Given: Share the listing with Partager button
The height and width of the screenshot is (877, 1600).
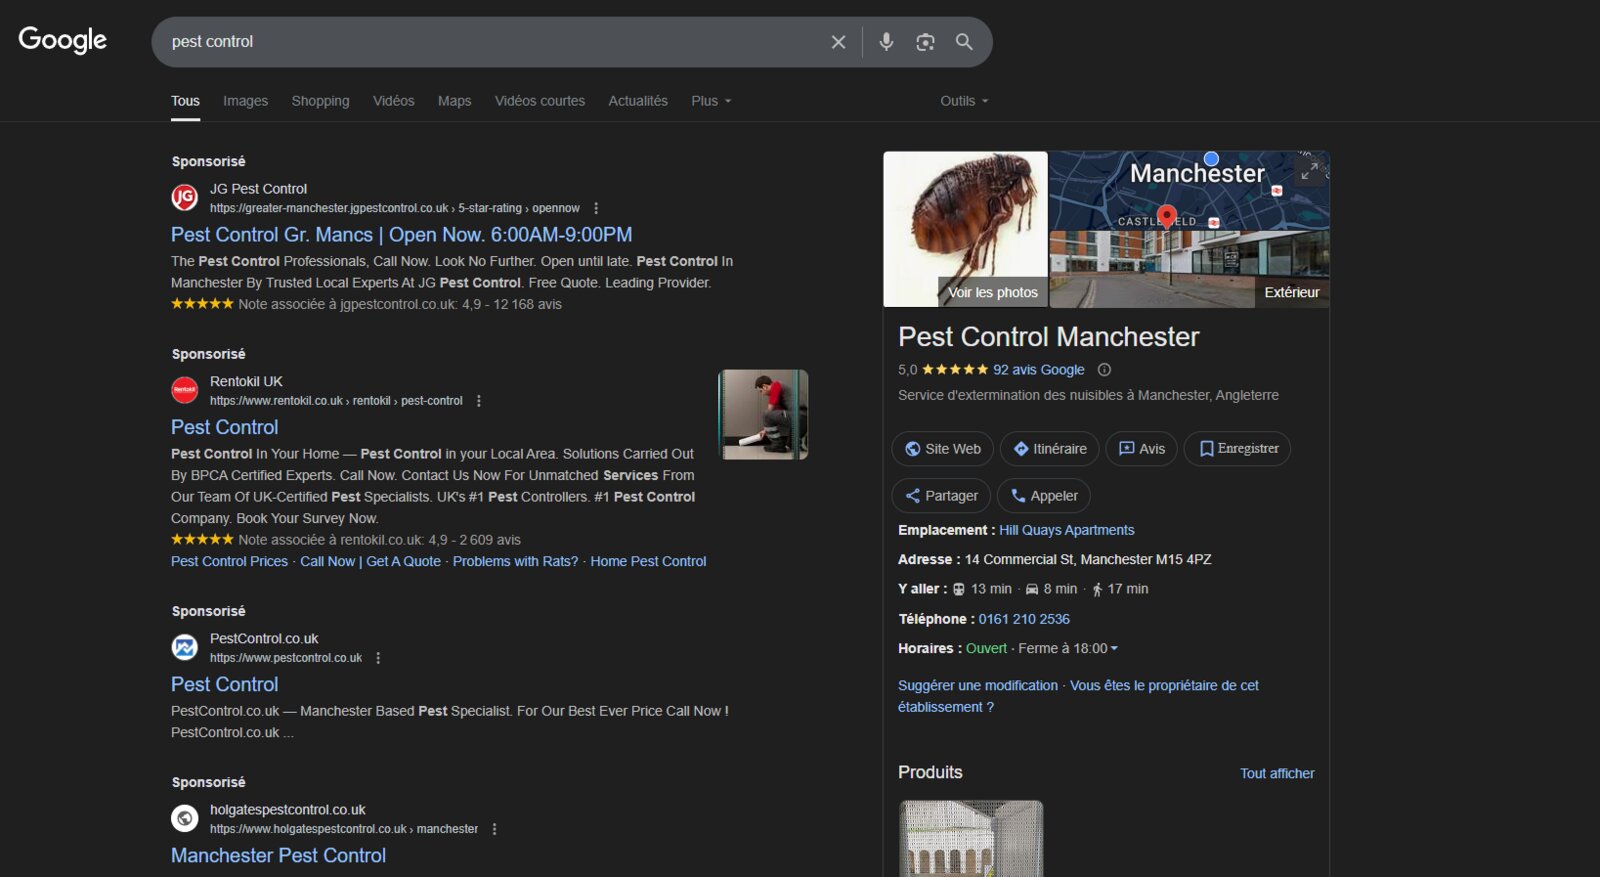Looking at the screenshot, I should [941, 496].
